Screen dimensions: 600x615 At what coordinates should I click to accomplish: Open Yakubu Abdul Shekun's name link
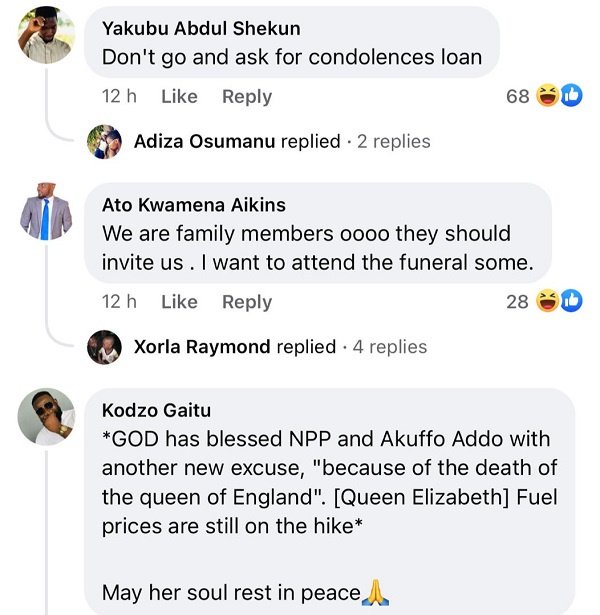(201, 28)
